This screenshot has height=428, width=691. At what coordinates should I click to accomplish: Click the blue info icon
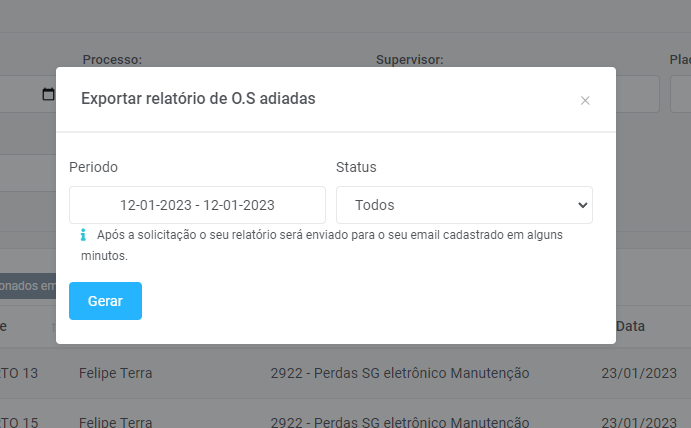83,235
